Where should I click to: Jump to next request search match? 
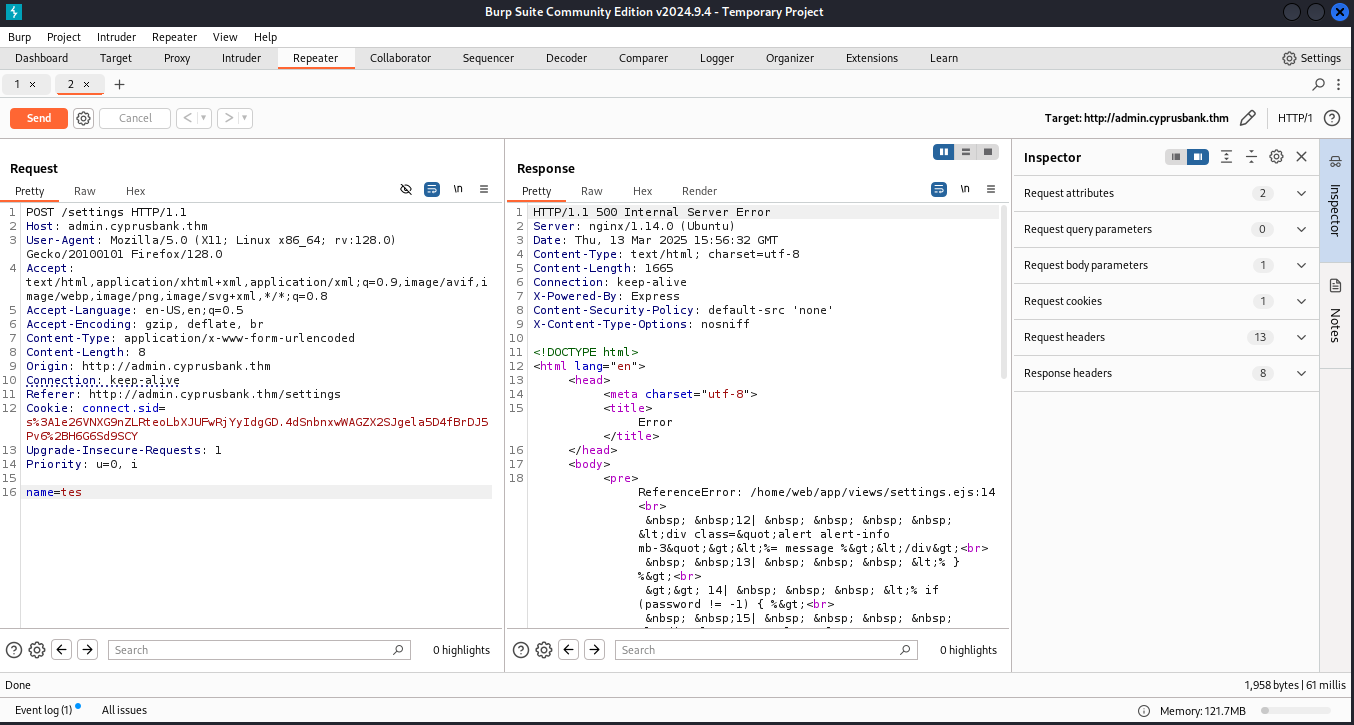pos(88,650)
